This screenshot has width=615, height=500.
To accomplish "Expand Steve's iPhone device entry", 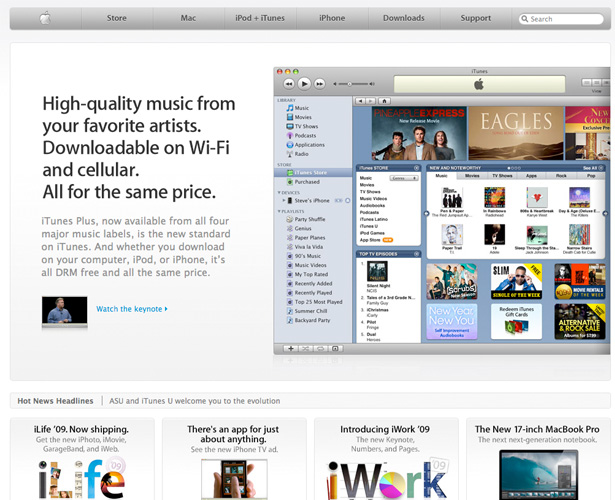I will [x=284, y=200].
